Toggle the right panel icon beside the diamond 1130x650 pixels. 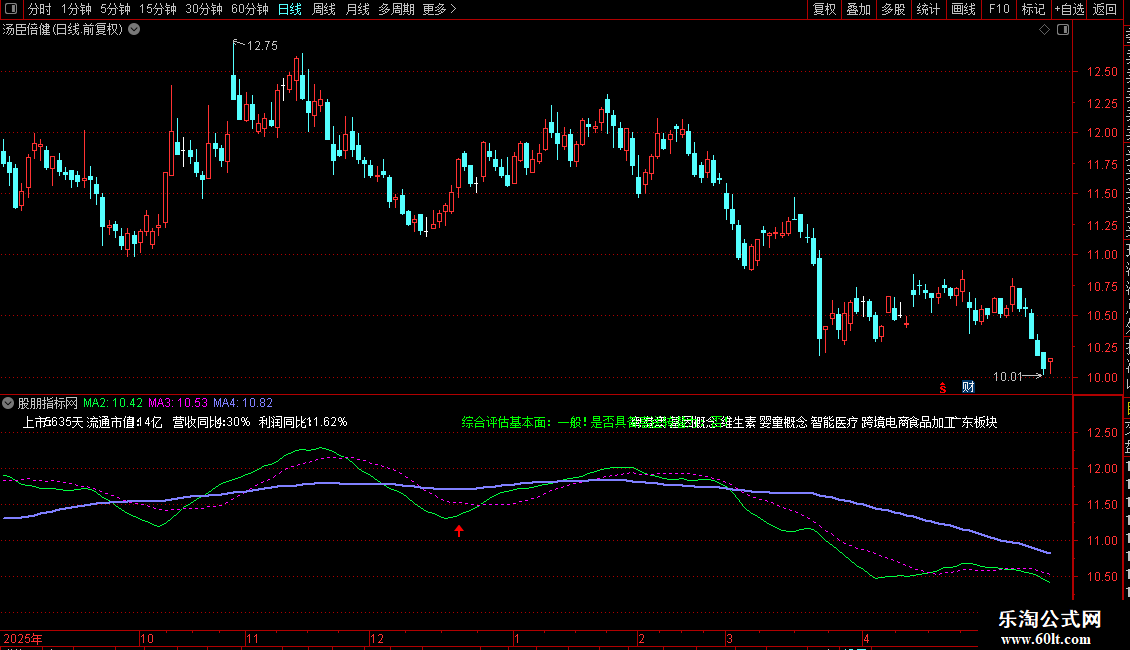click(x=1063, y=30)
